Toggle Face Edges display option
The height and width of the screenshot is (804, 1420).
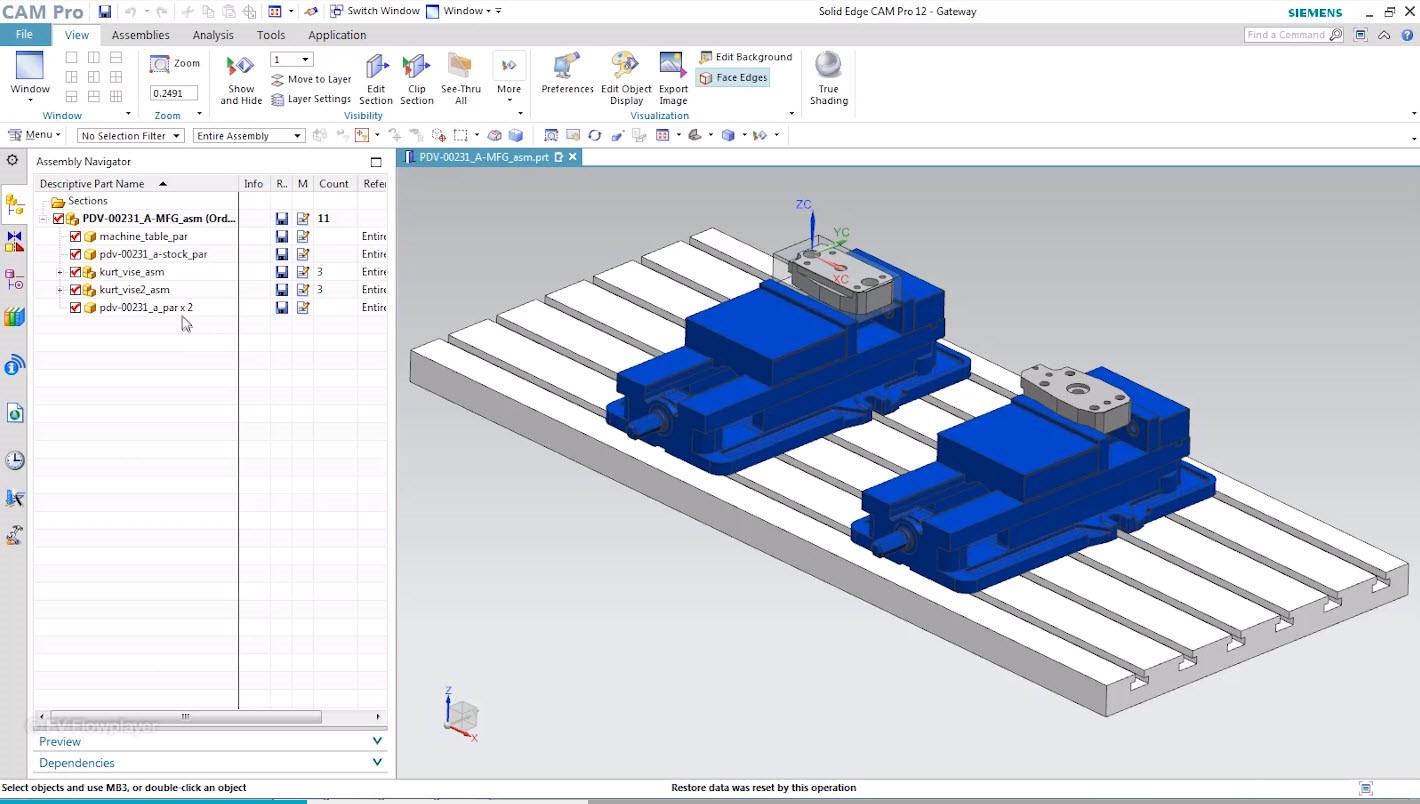pyautogui.click(x=732, y=77)
